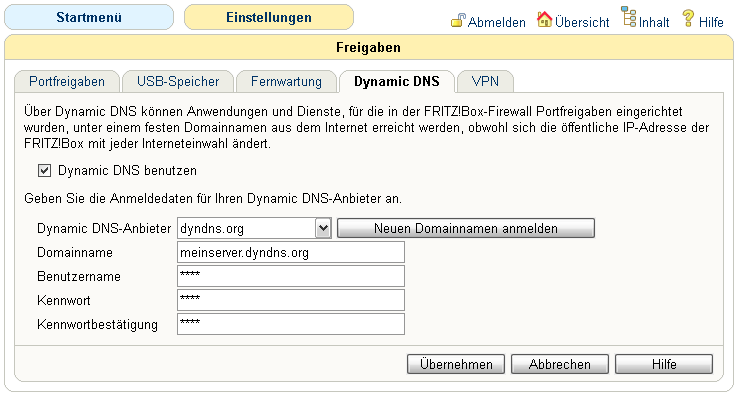738x396 pixels.
Task: Click the Abbrechen button
Action: tap(560, 364)
